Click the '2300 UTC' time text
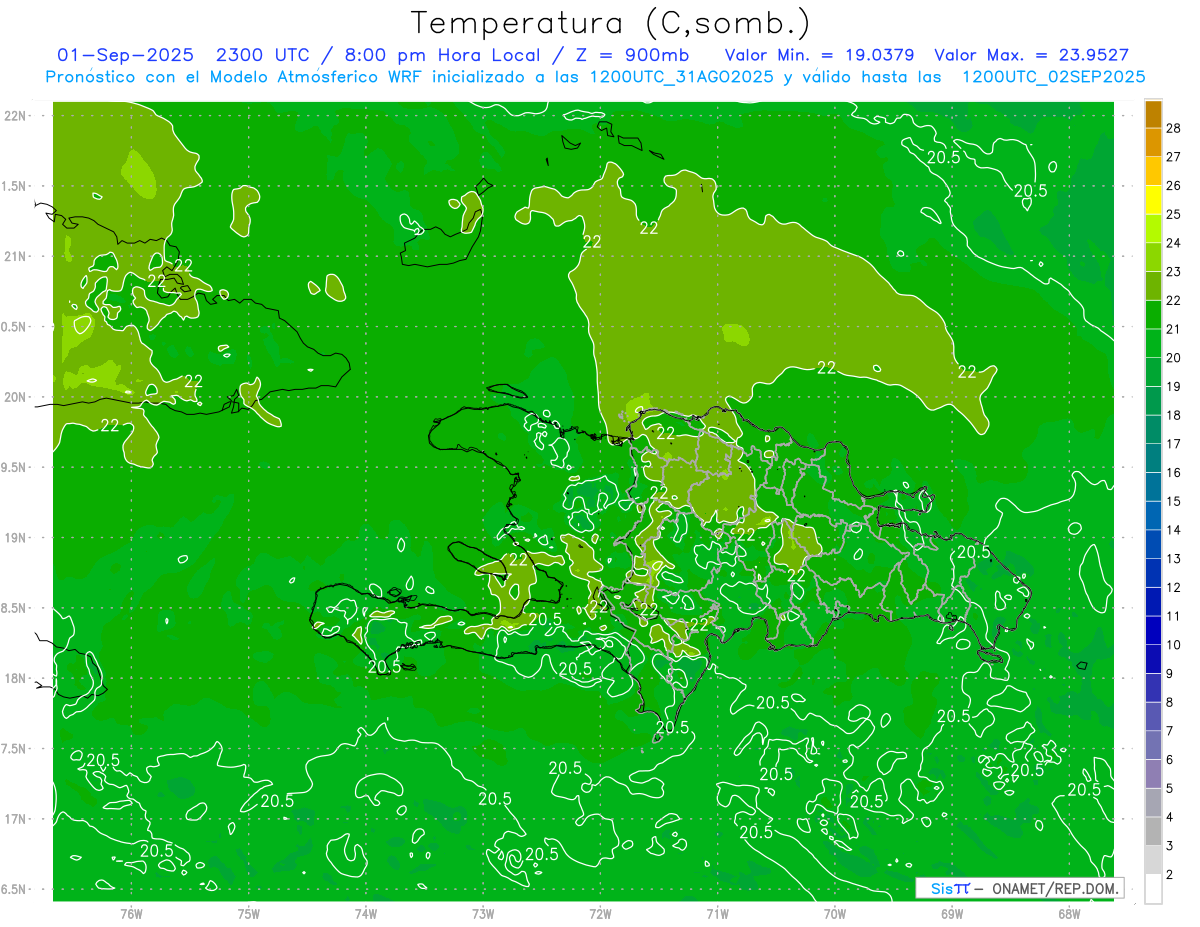This screenshot has height=927, width=1200. click(262, 55)
